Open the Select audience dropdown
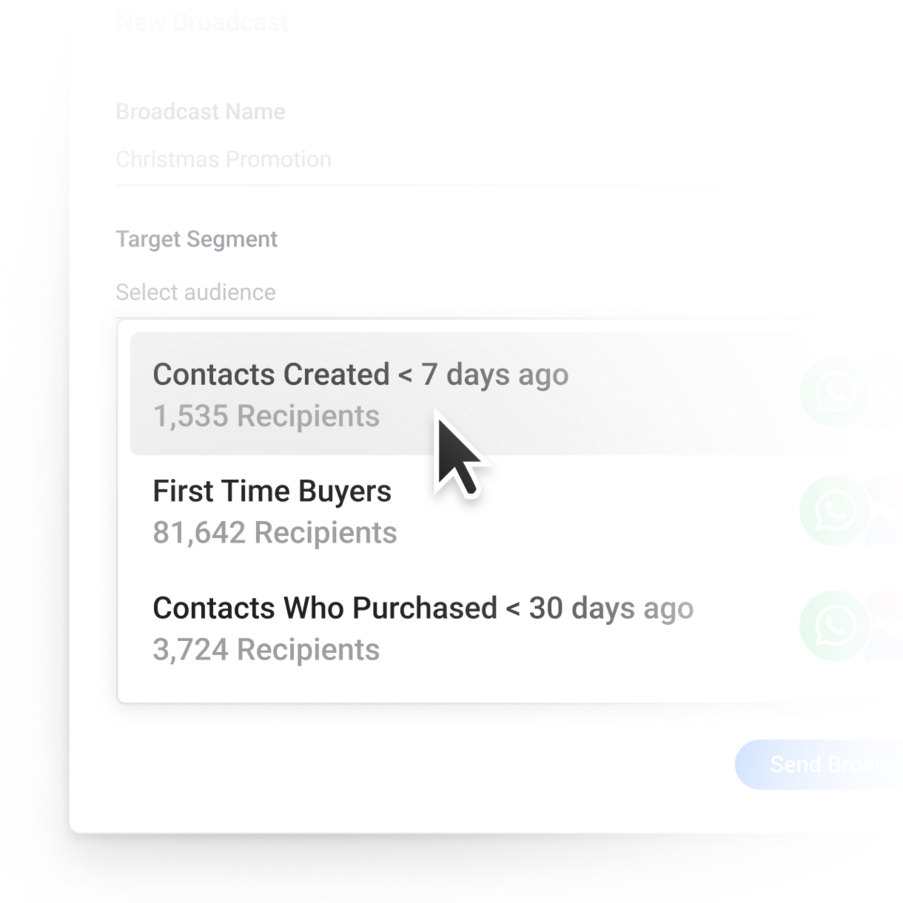 coord(509,293)
